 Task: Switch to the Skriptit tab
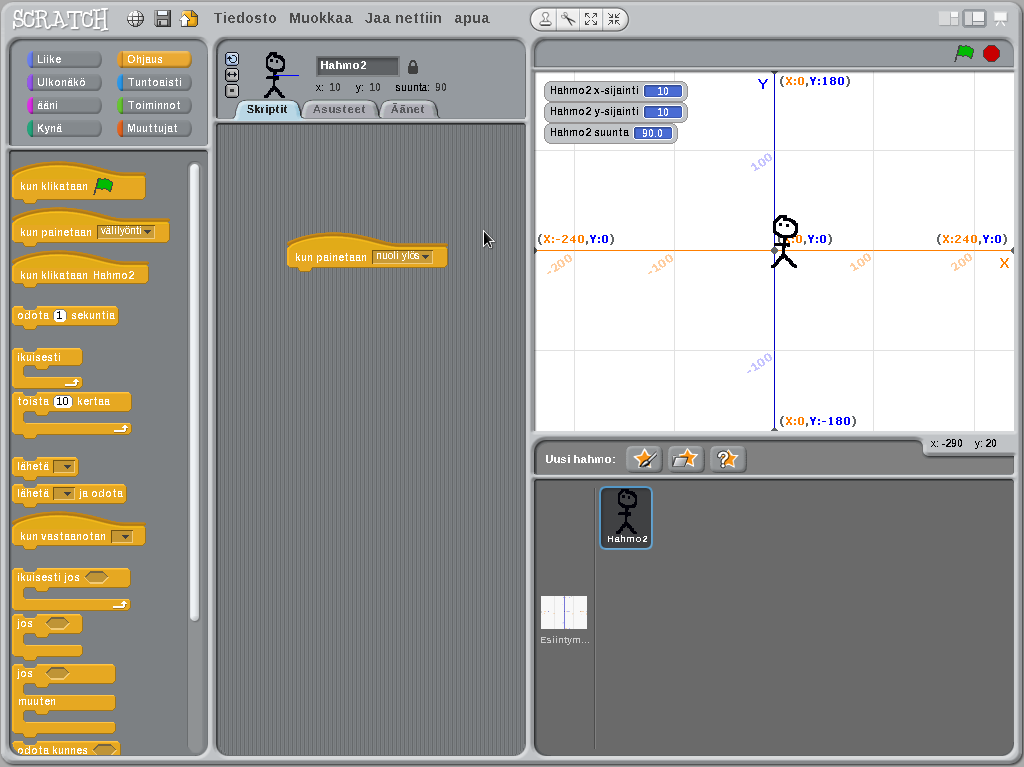(x=267, y=109)
